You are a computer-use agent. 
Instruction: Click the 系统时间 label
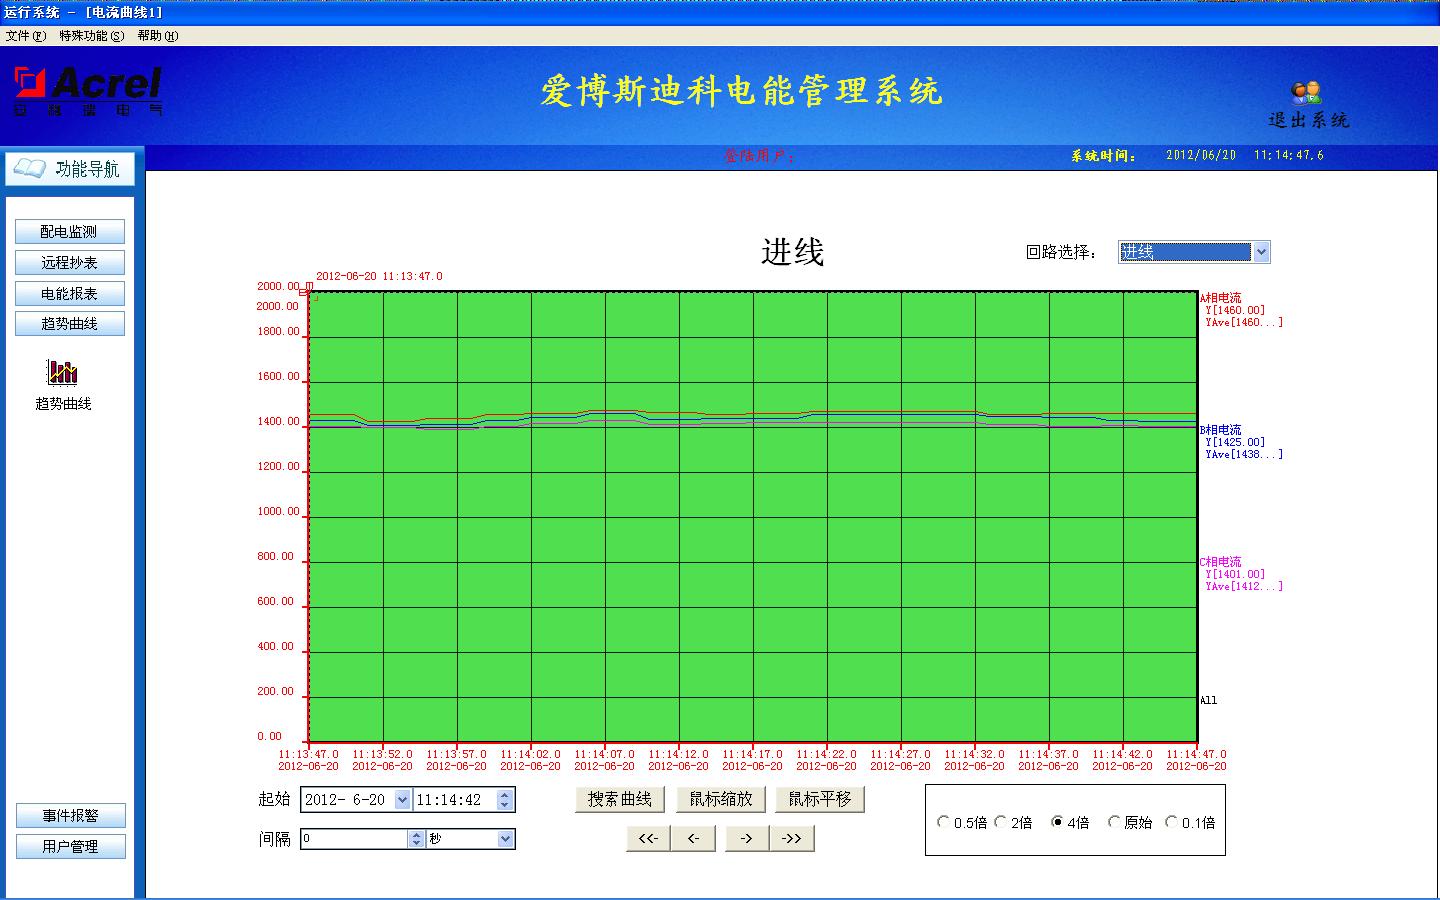(x=1103, y=156)
